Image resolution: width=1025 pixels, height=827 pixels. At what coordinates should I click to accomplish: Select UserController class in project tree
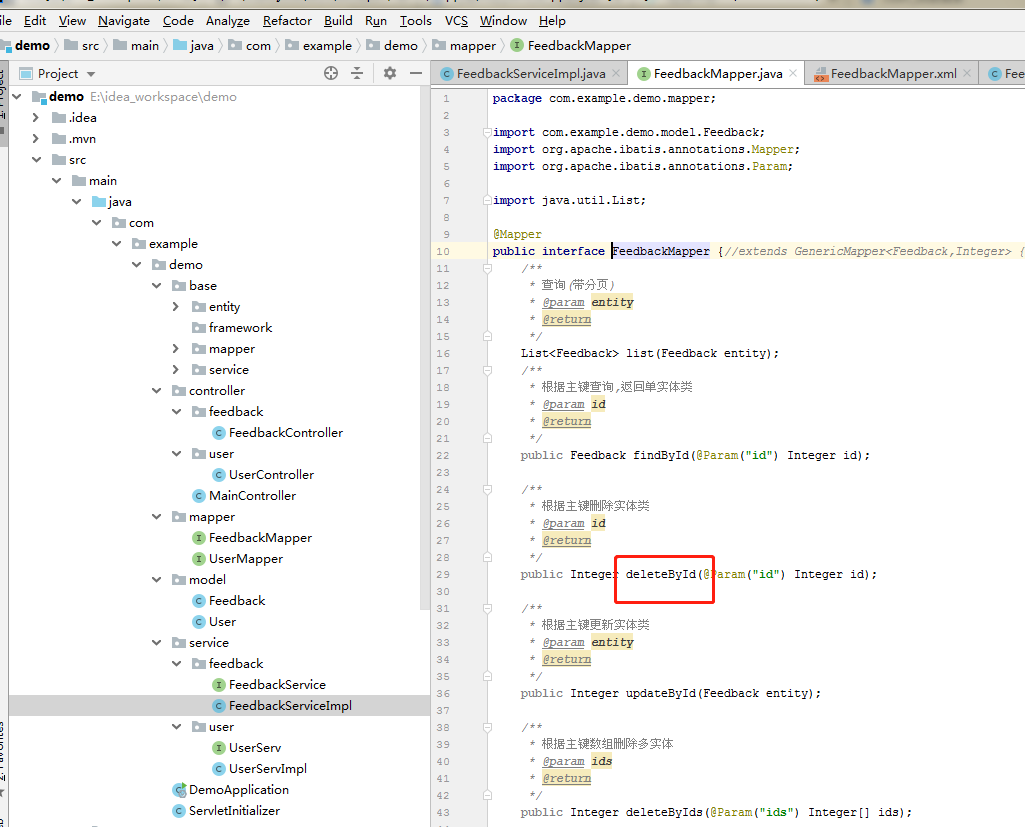pos(271,475)
